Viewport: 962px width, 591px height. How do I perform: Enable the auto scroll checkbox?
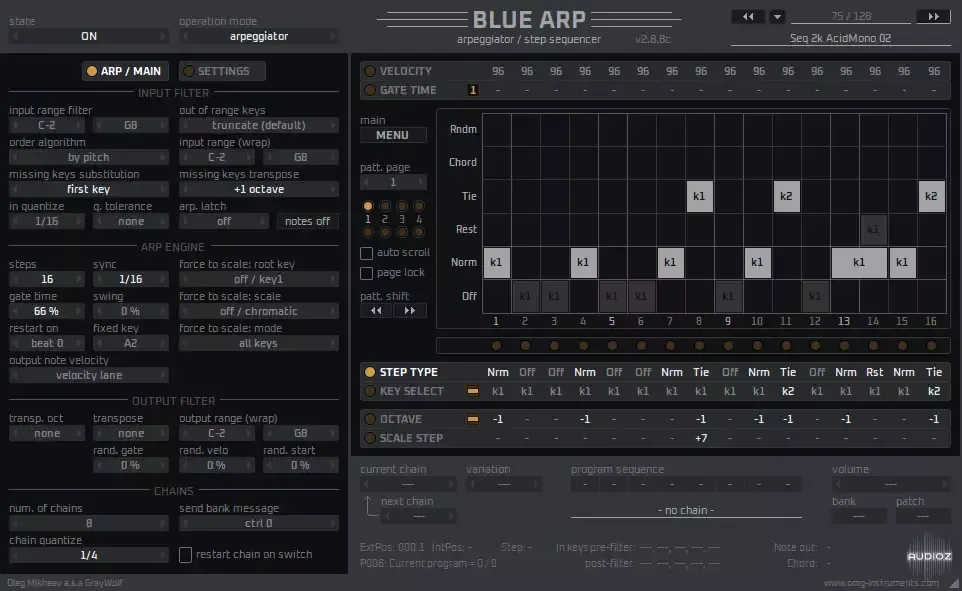pyautogui.click(x=366, y=253)
